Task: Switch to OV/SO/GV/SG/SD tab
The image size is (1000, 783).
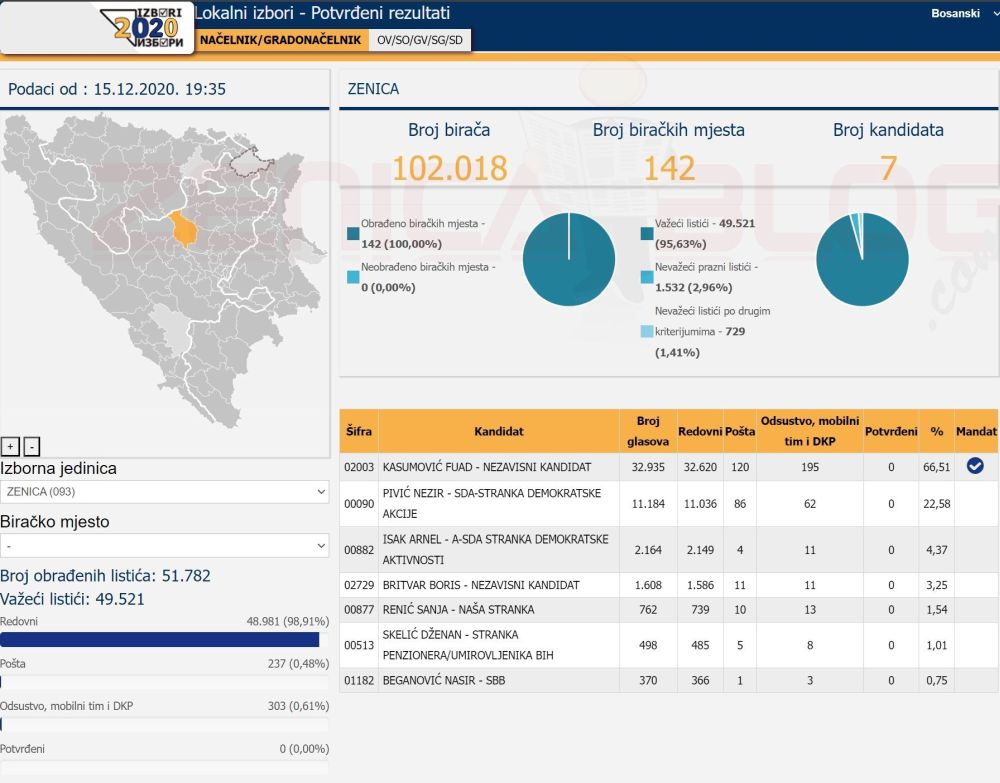Action: (420, 40)
